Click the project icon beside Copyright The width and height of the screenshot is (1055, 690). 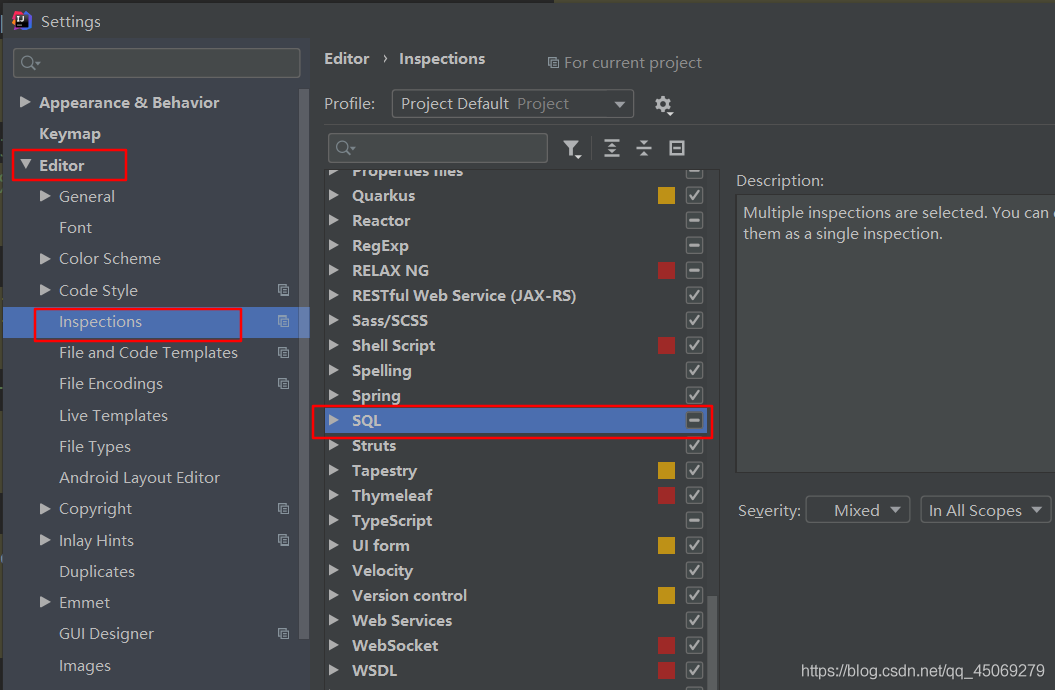tap(283, 508)
